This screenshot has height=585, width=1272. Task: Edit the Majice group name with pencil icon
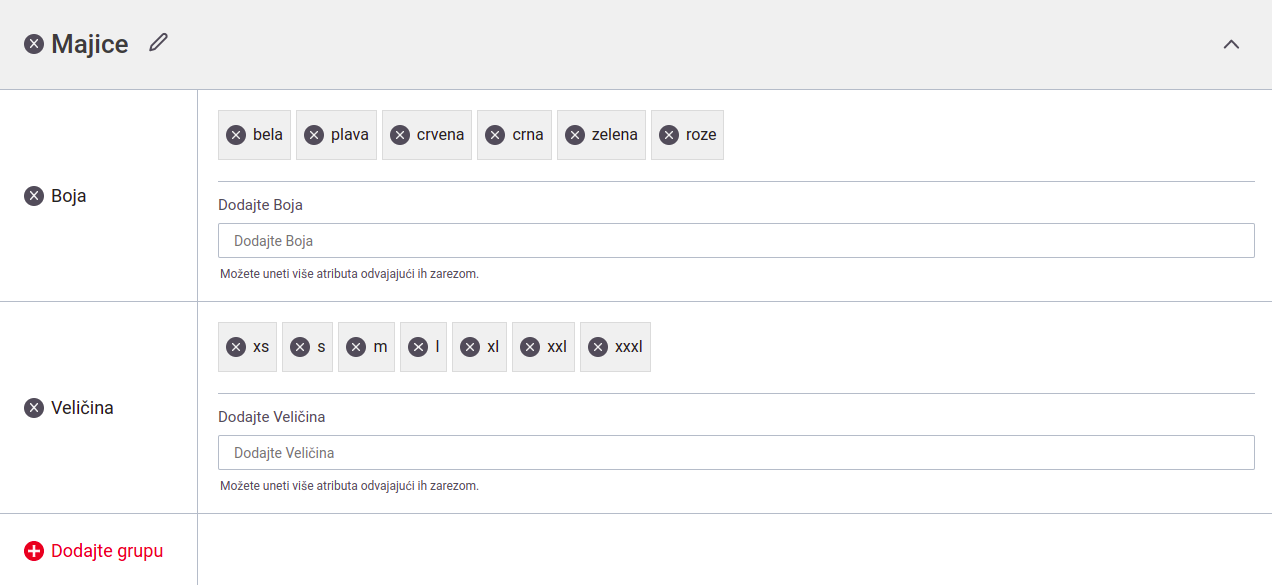coord(159,42)
